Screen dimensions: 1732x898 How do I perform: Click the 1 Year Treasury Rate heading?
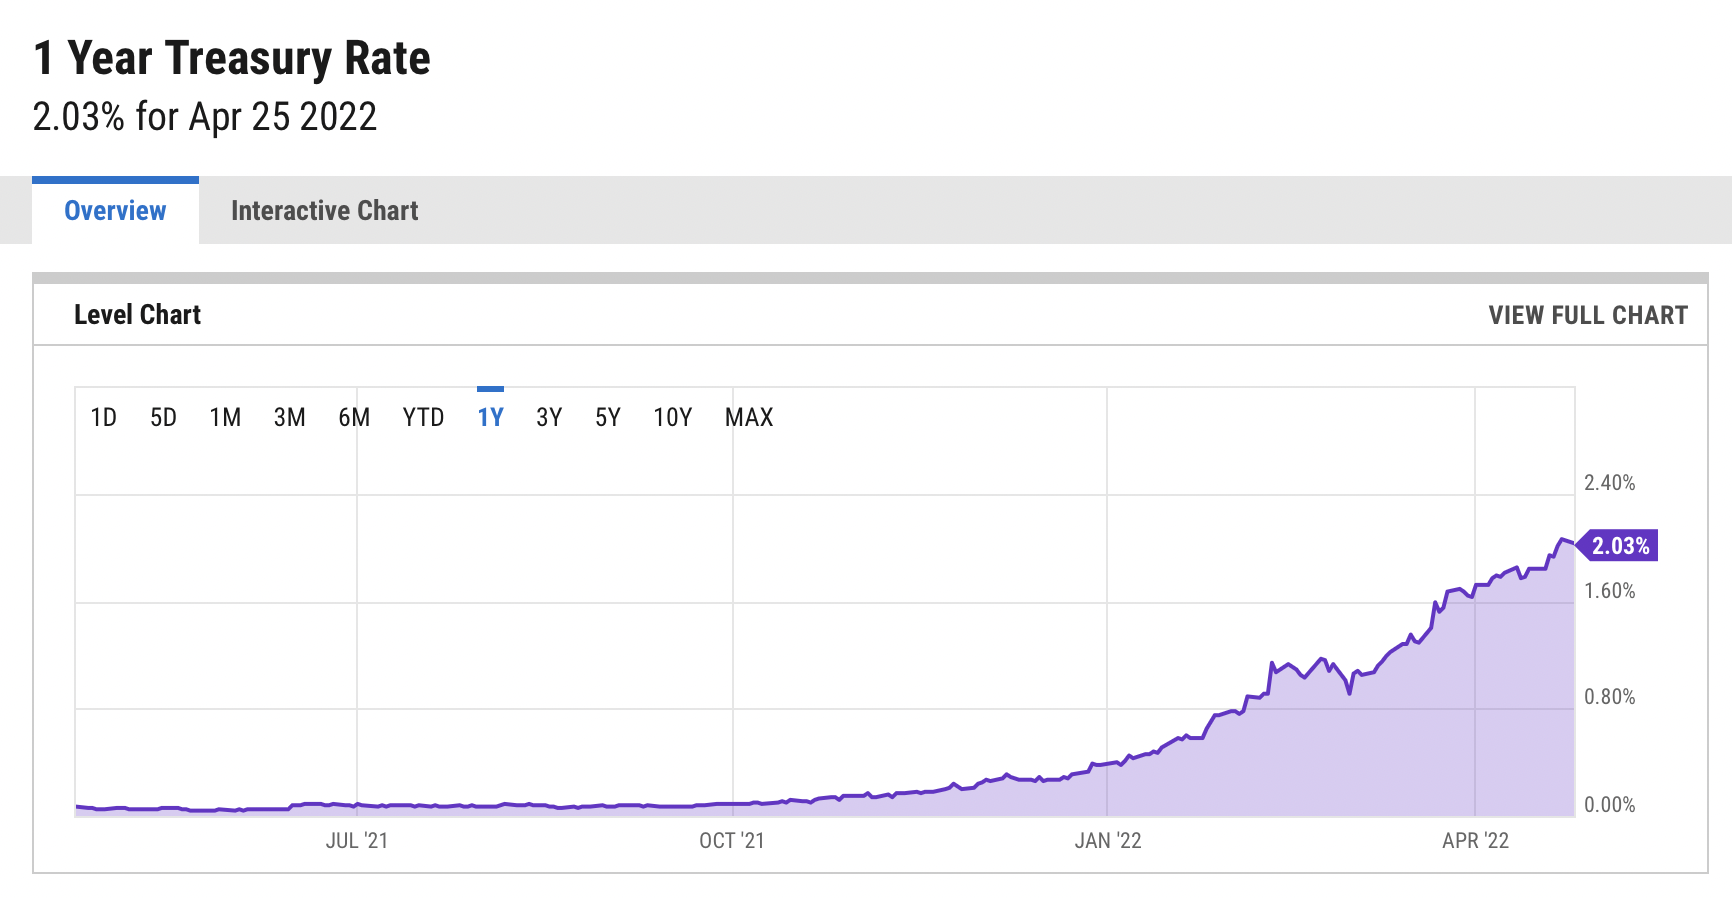click(x=232, y=58)
